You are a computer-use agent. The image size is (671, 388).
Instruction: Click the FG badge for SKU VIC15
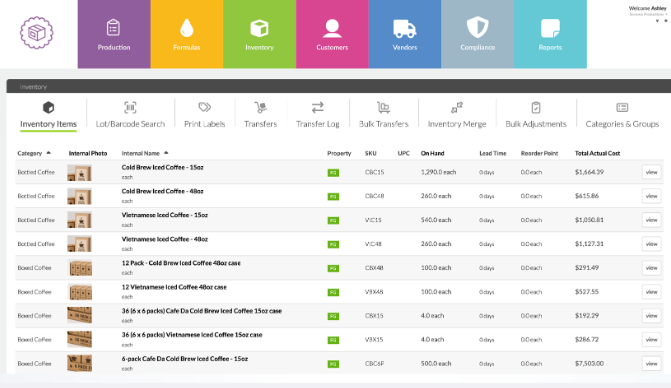tap(333, 220)
